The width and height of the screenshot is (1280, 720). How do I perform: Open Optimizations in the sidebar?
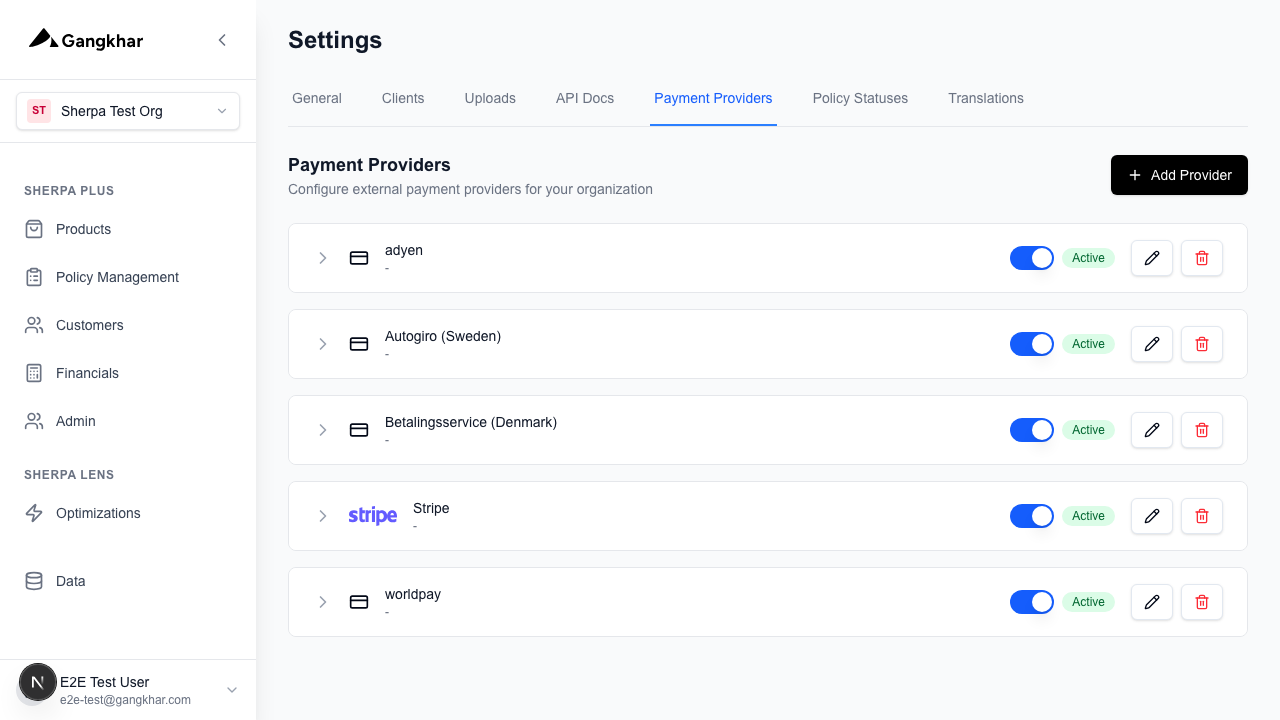click(x=128, y=513)
